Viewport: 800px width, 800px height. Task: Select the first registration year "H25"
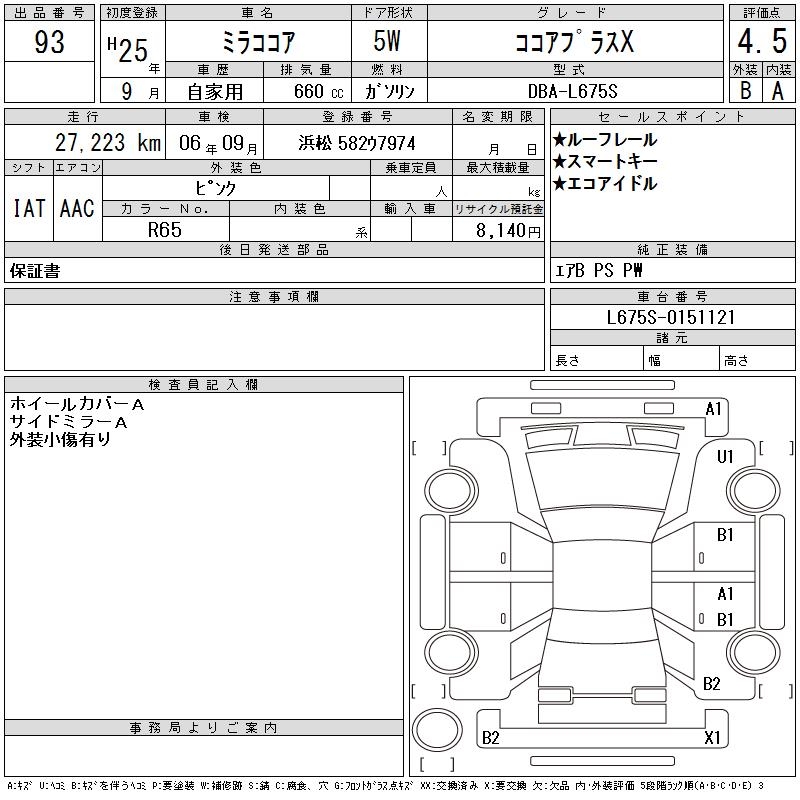click(x=128, y=50)
